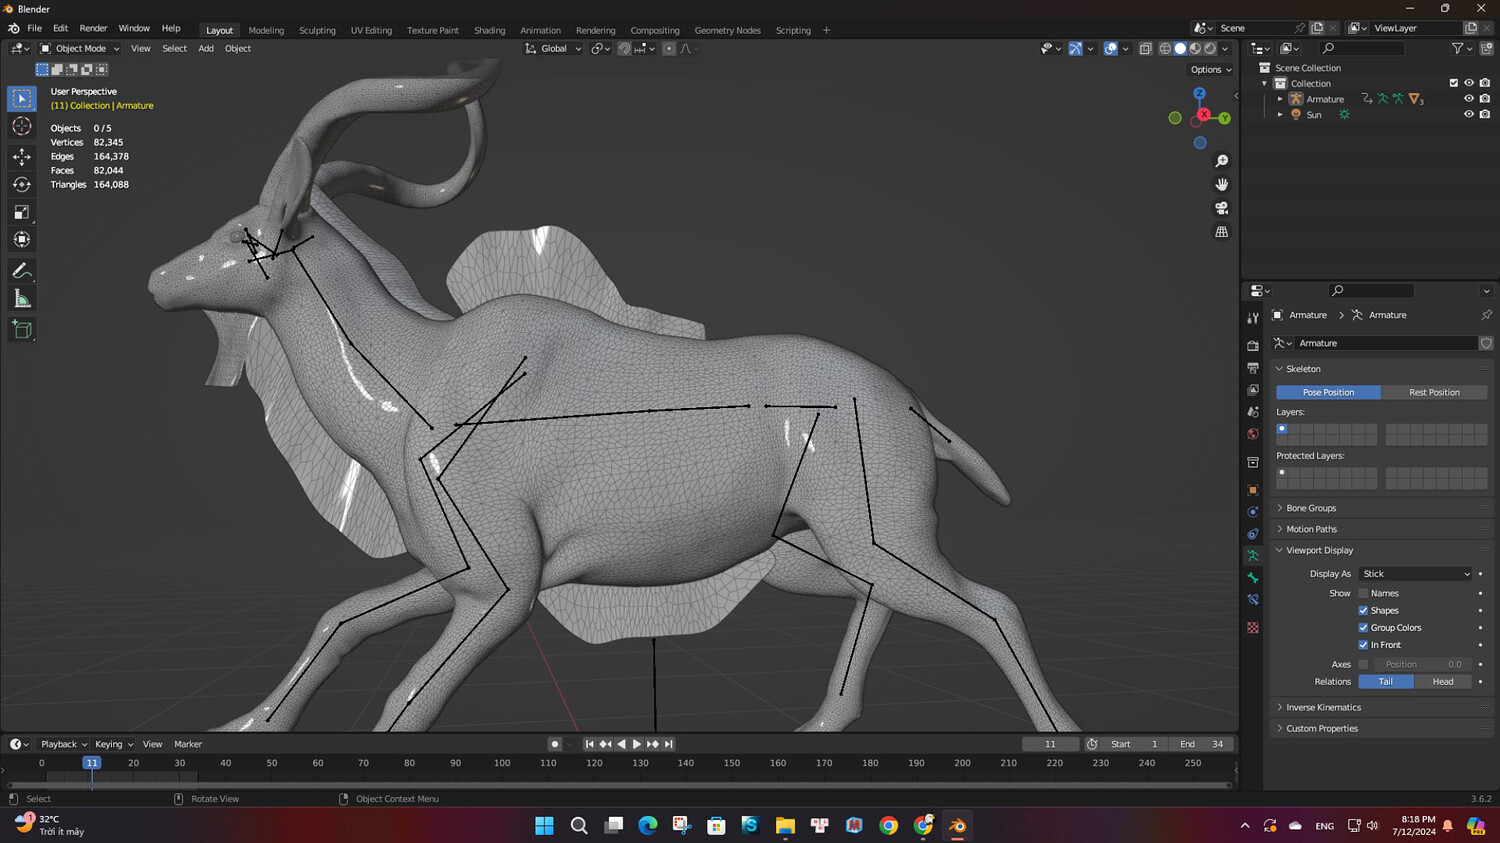Set bone Relations to Tail
This screenshot has width=1500, height=843.
pyautogui.click(x=1386, y=682)
